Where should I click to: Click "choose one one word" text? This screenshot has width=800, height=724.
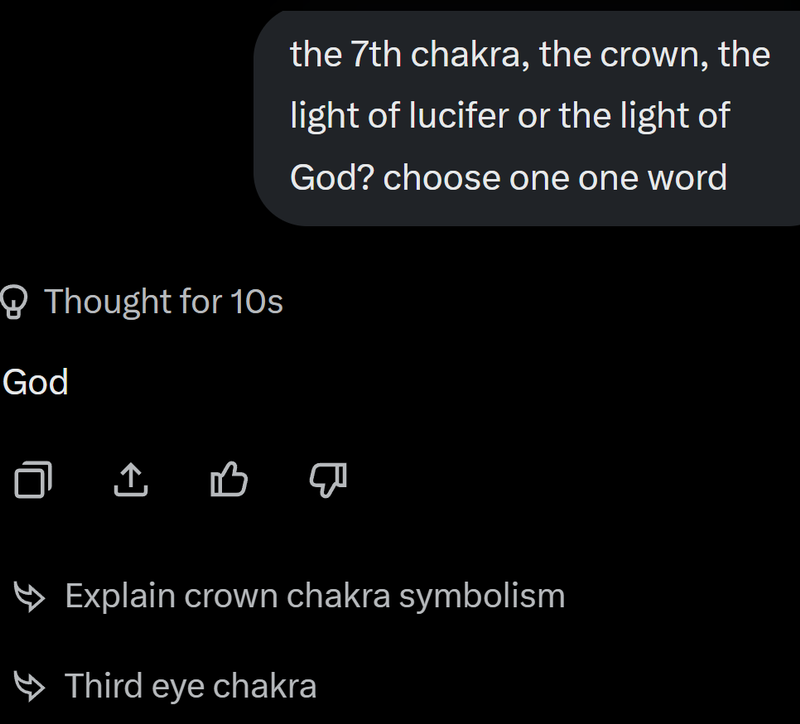(x=555, y=178)
